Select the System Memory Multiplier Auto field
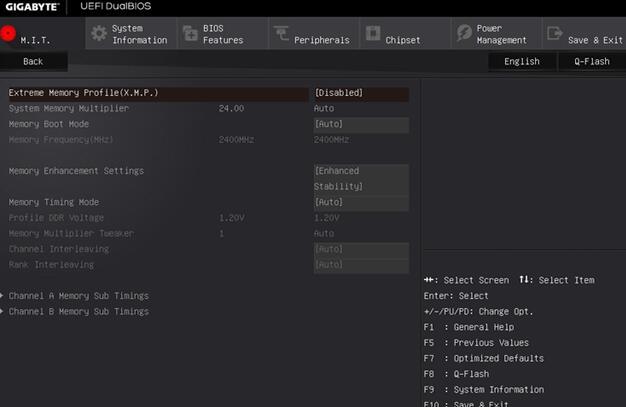626x407 pixels. [324, 108]
